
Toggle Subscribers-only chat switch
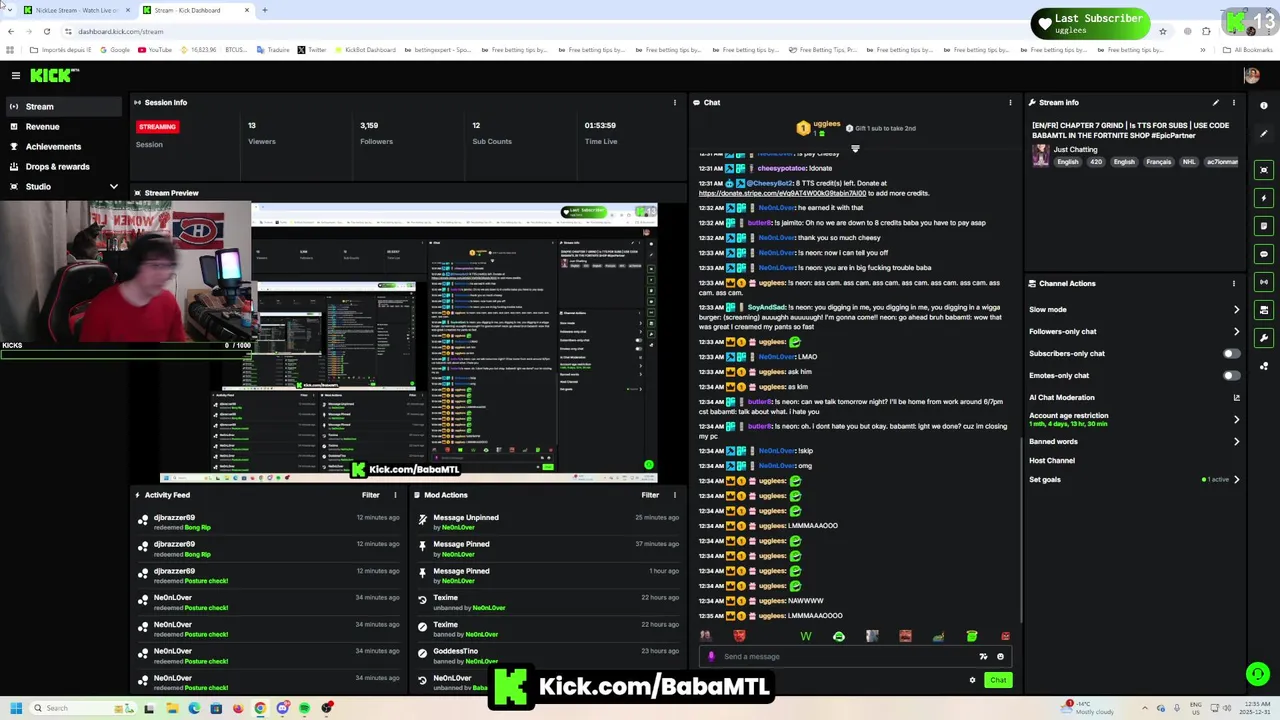1232,353
